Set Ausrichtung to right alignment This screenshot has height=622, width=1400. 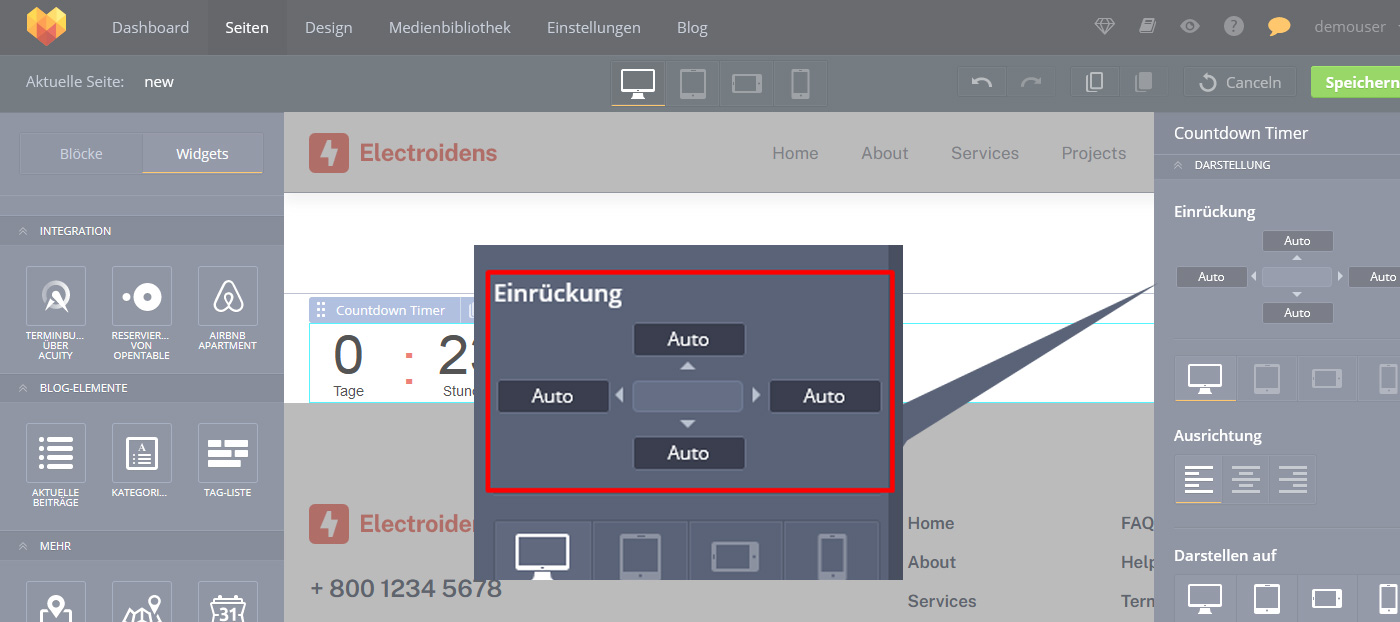(x=1293, y=480)
